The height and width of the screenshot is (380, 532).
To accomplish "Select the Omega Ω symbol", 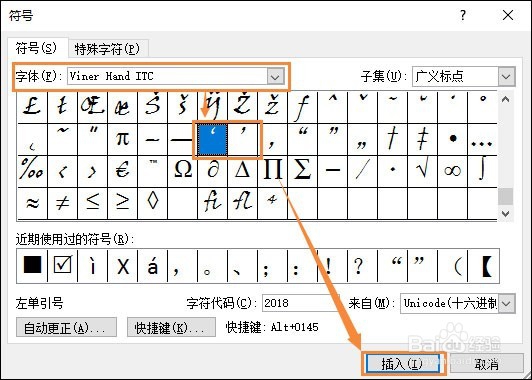I will (183, 171).
